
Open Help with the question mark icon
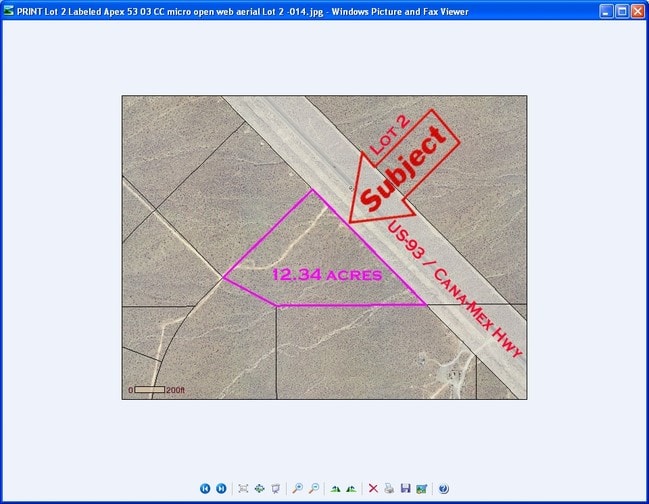point(443,488)
